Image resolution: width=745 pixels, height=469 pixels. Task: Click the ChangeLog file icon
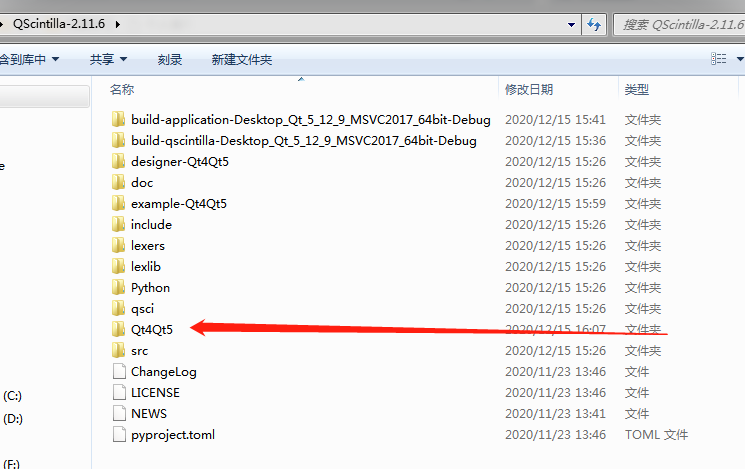click(x=119, y=371)
